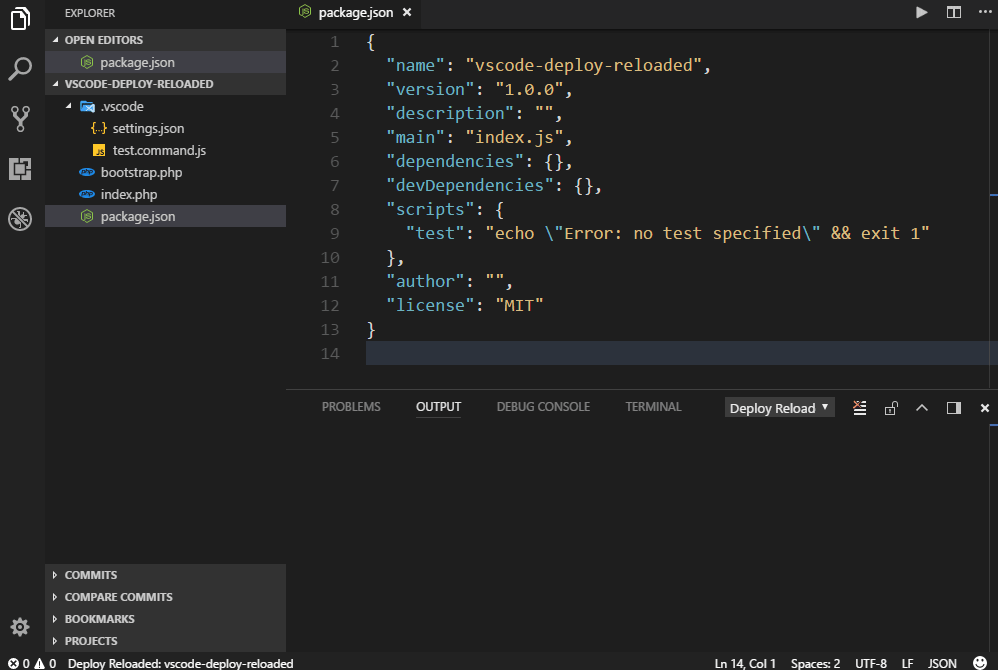Screen dimensions: 998x670
Task: Open the Extensions view
Action: [x=20, y=169]
